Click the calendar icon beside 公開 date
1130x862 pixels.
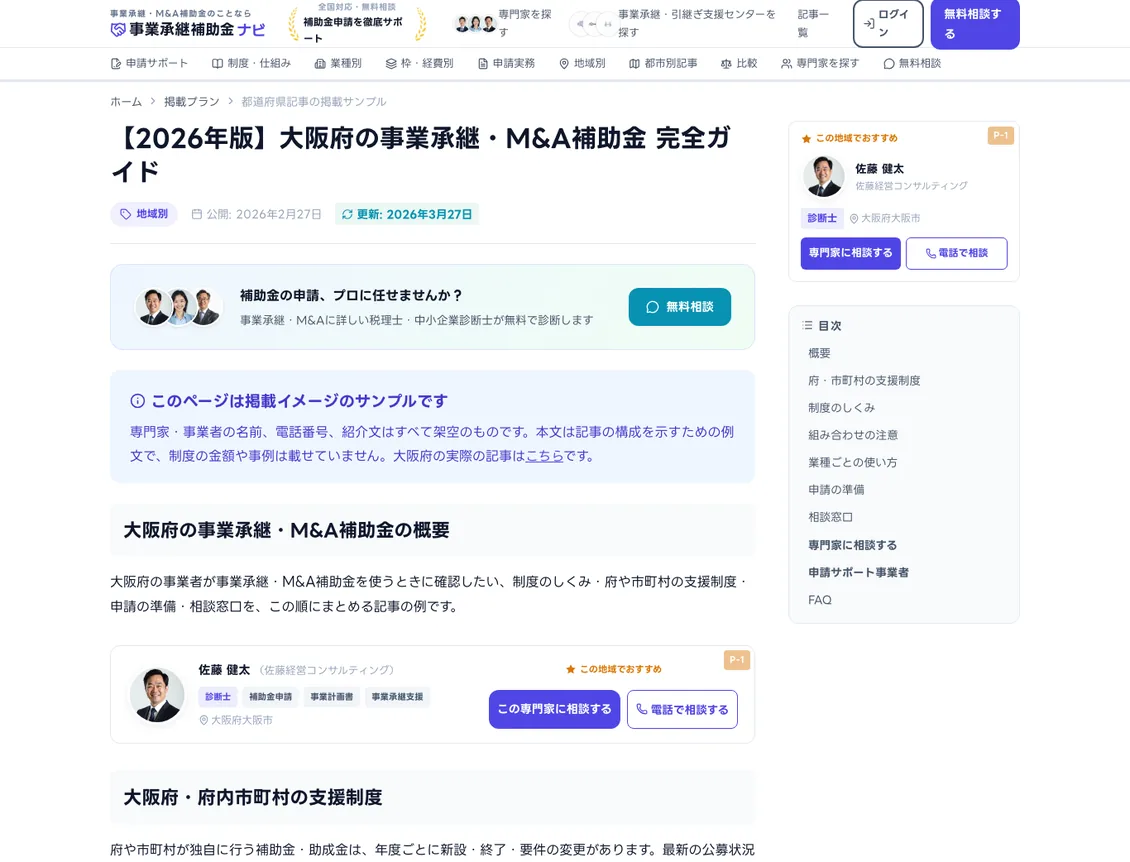tap(197, 214)
